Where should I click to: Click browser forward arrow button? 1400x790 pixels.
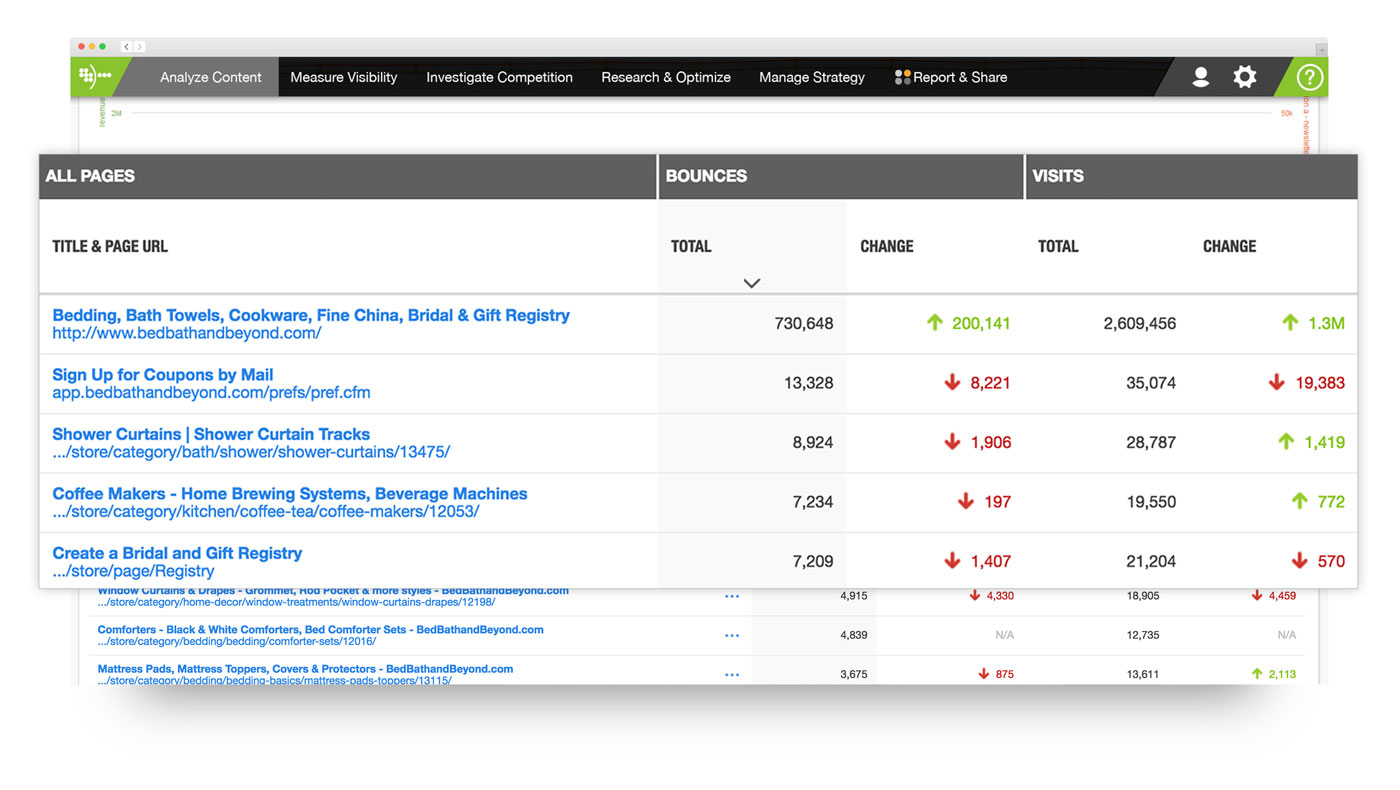(x=139, y=47)
